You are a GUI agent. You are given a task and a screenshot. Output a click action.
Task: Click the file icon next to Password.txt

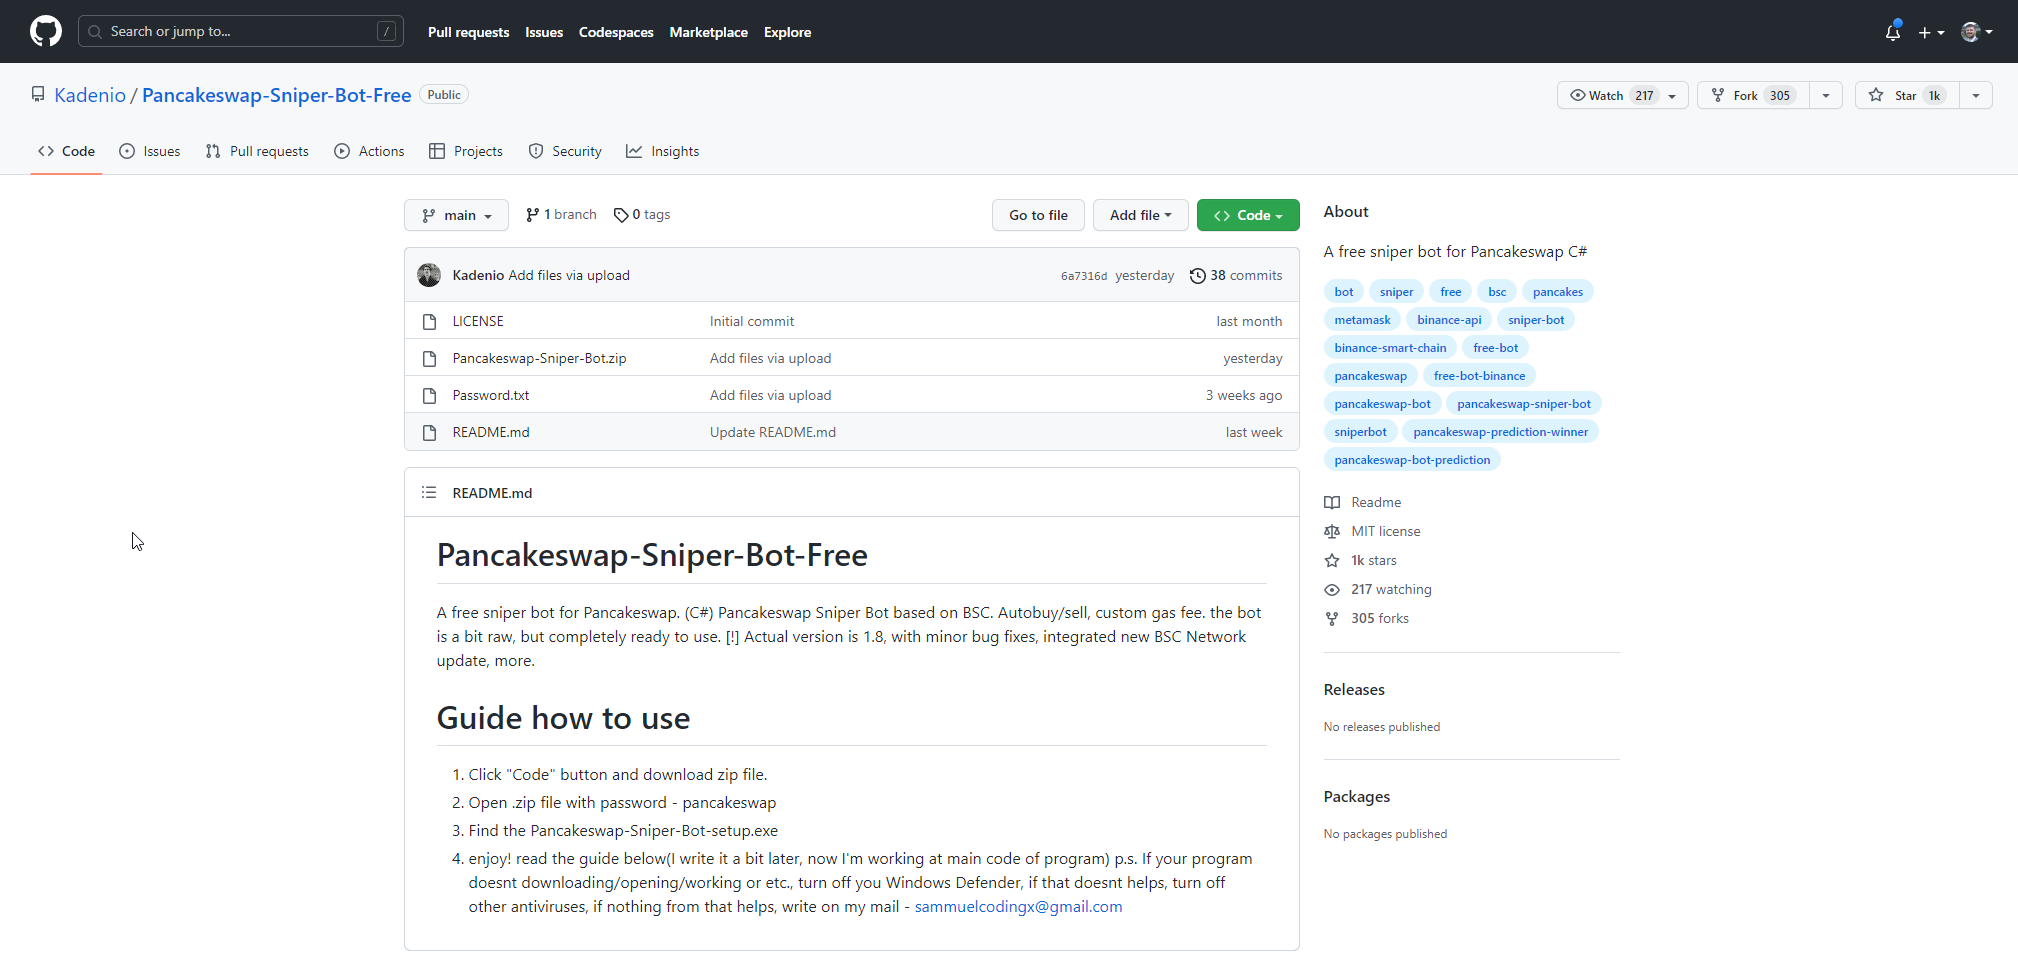(429, 395)
